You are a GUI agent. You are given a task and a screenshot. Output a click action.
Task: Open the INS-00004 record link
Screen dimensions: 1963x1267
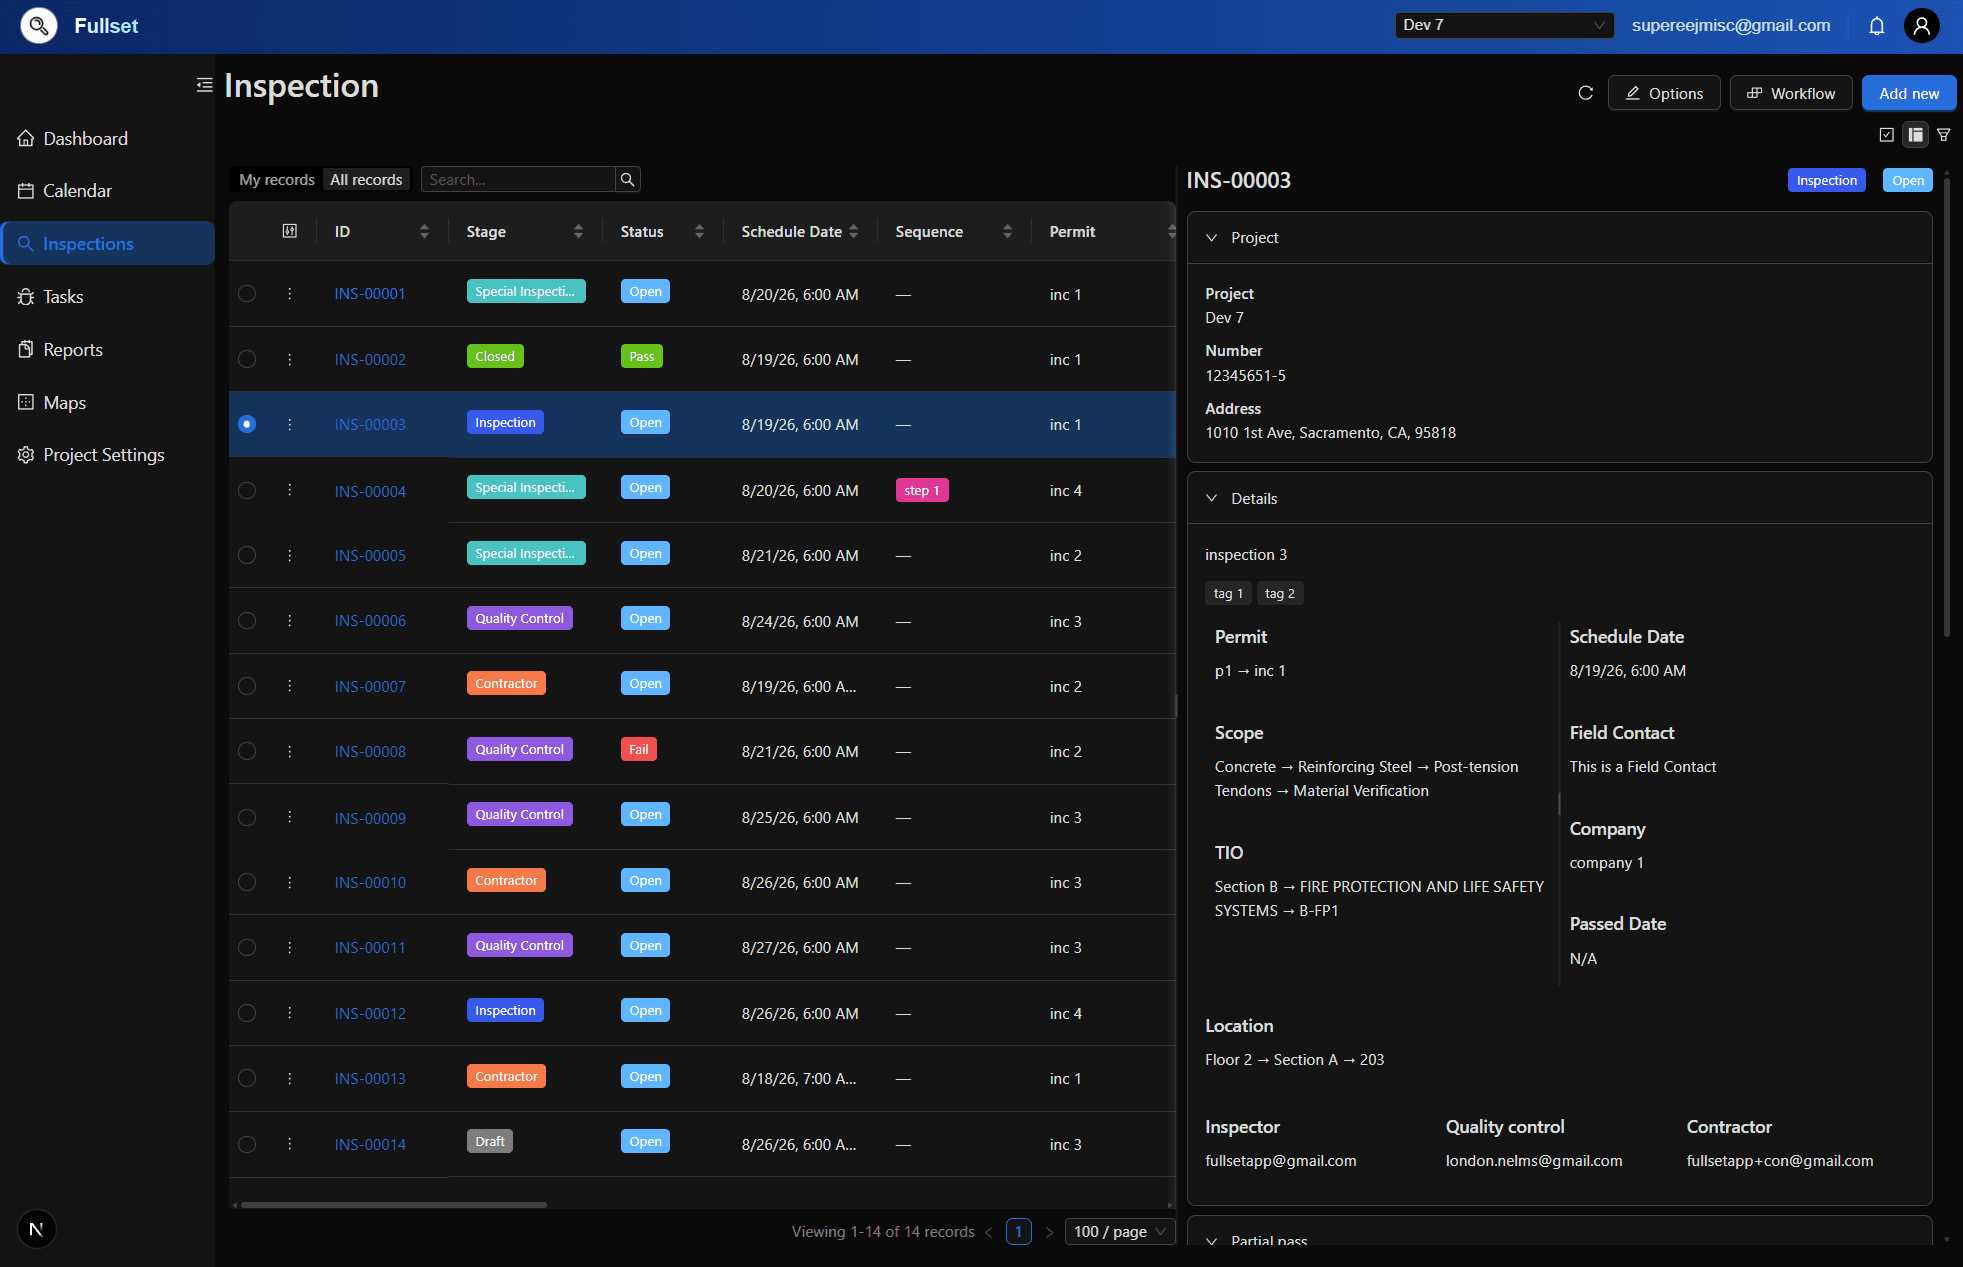(370, 491)
